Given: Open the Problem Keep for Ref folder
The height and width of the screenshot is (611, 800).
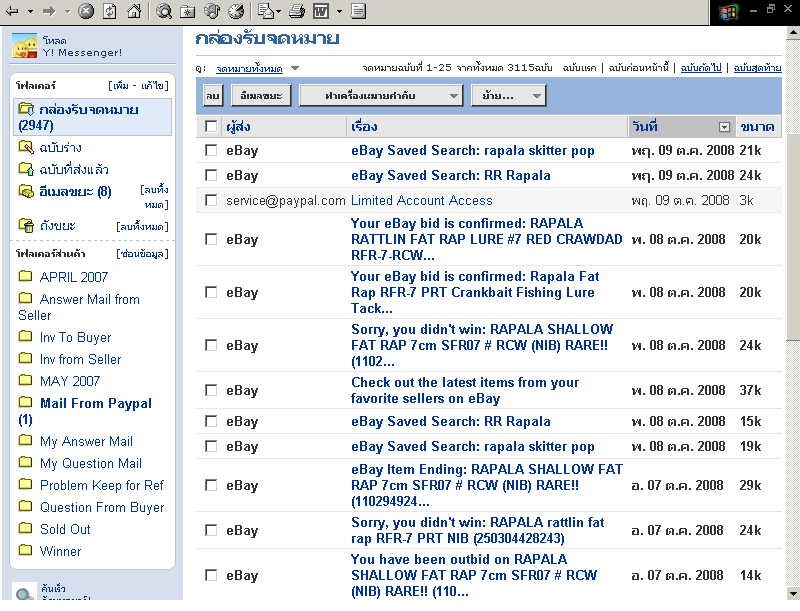Looking at the screenshot, I should [x=102, y=485].
